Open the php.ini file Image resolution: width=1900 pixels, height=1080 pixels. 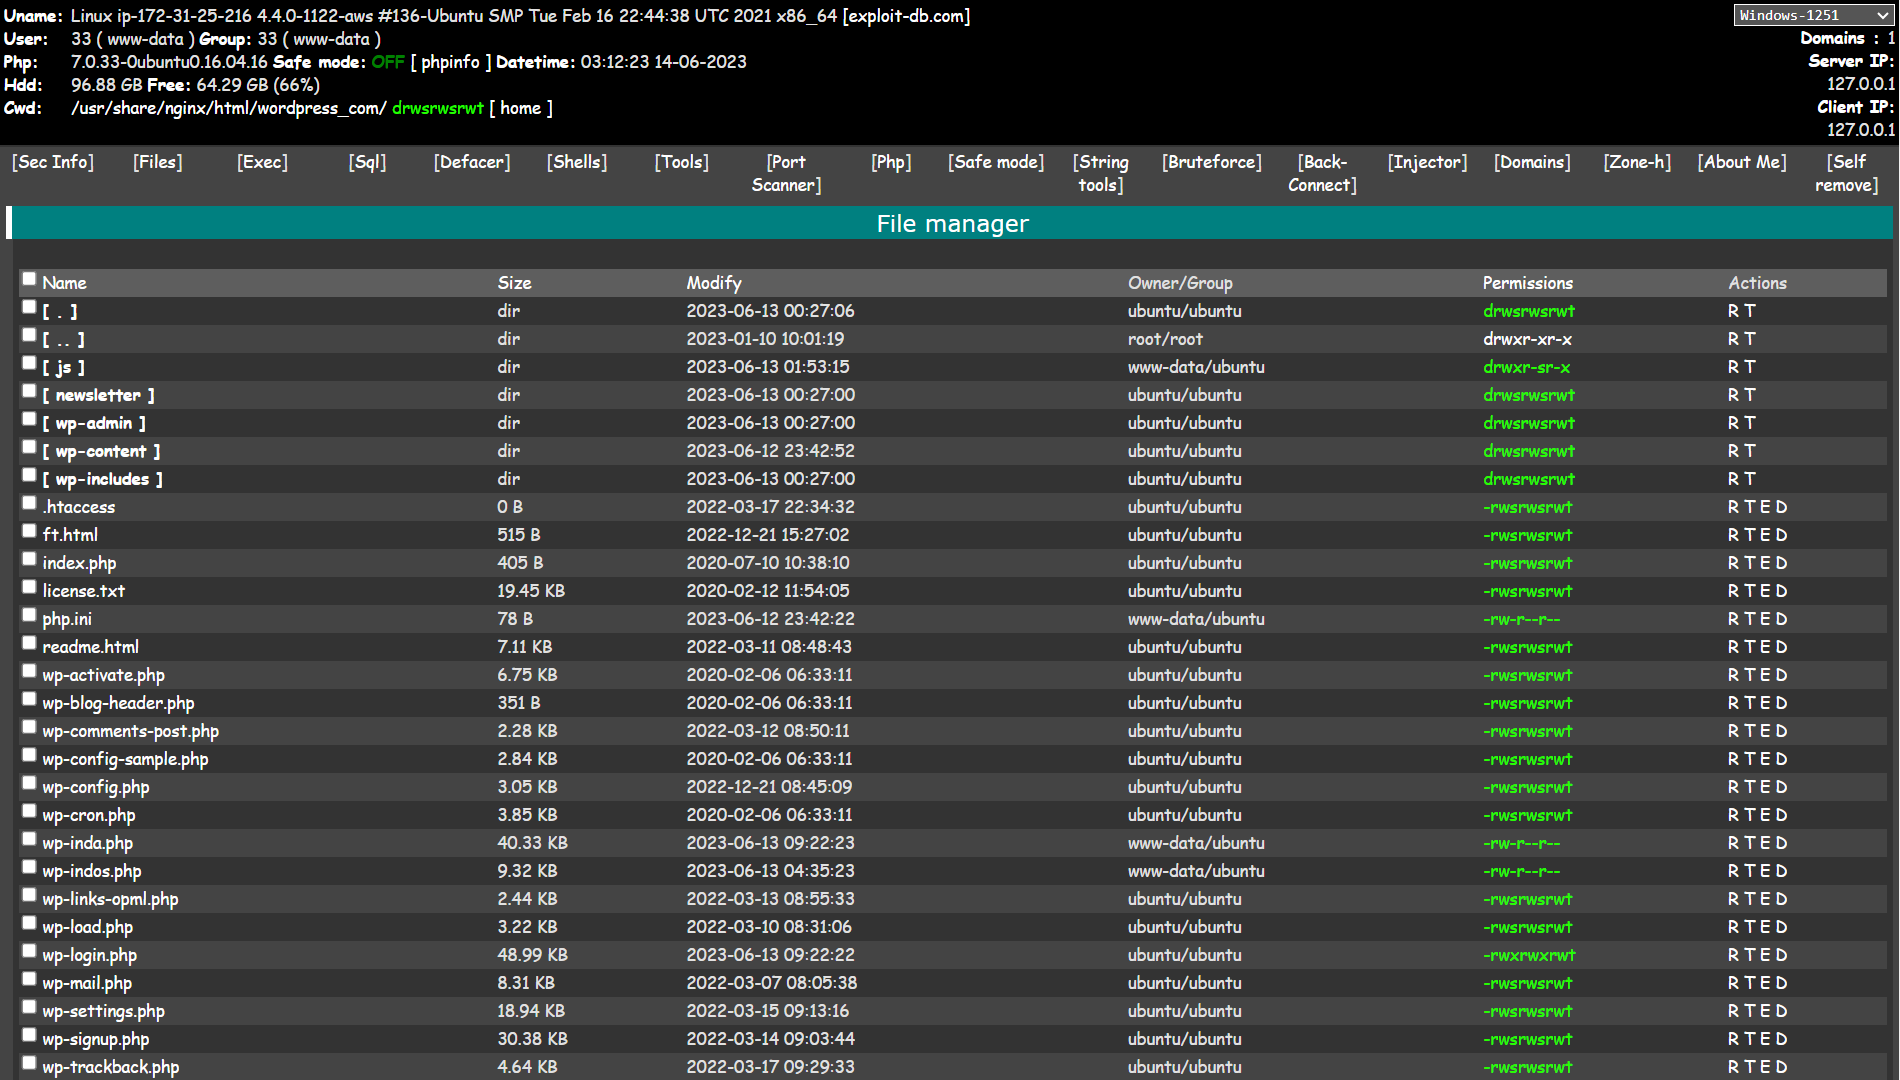(67, 619)
